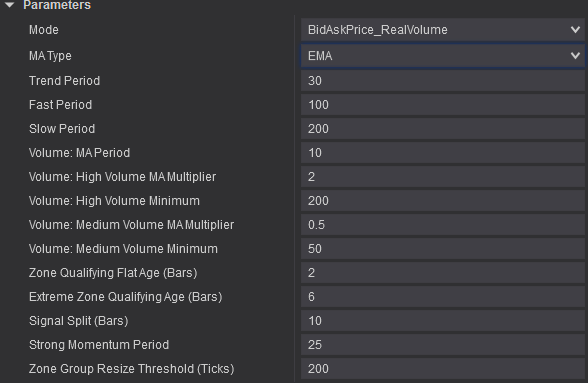Click the Fast Period value field
The width and height of the screenshot is (588, 383).
point(442,105)
